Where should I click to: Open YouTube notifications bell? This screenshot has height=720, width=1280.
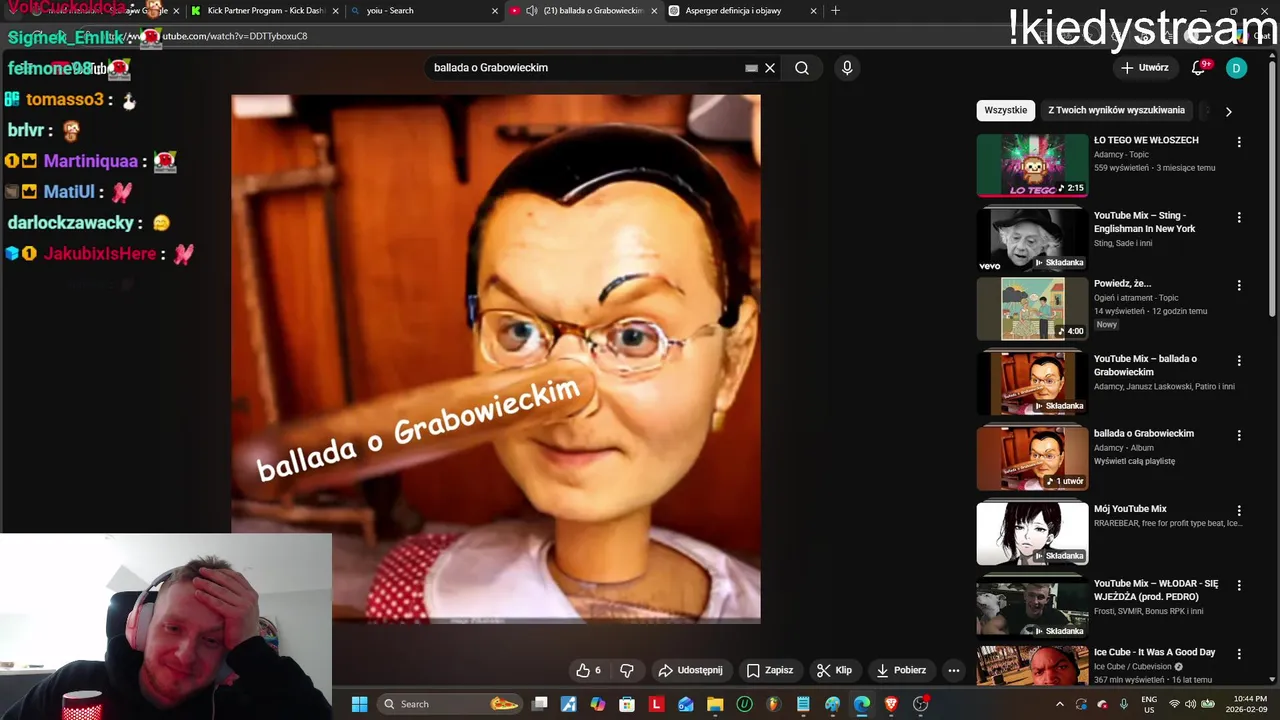[x=1198, y=68]
